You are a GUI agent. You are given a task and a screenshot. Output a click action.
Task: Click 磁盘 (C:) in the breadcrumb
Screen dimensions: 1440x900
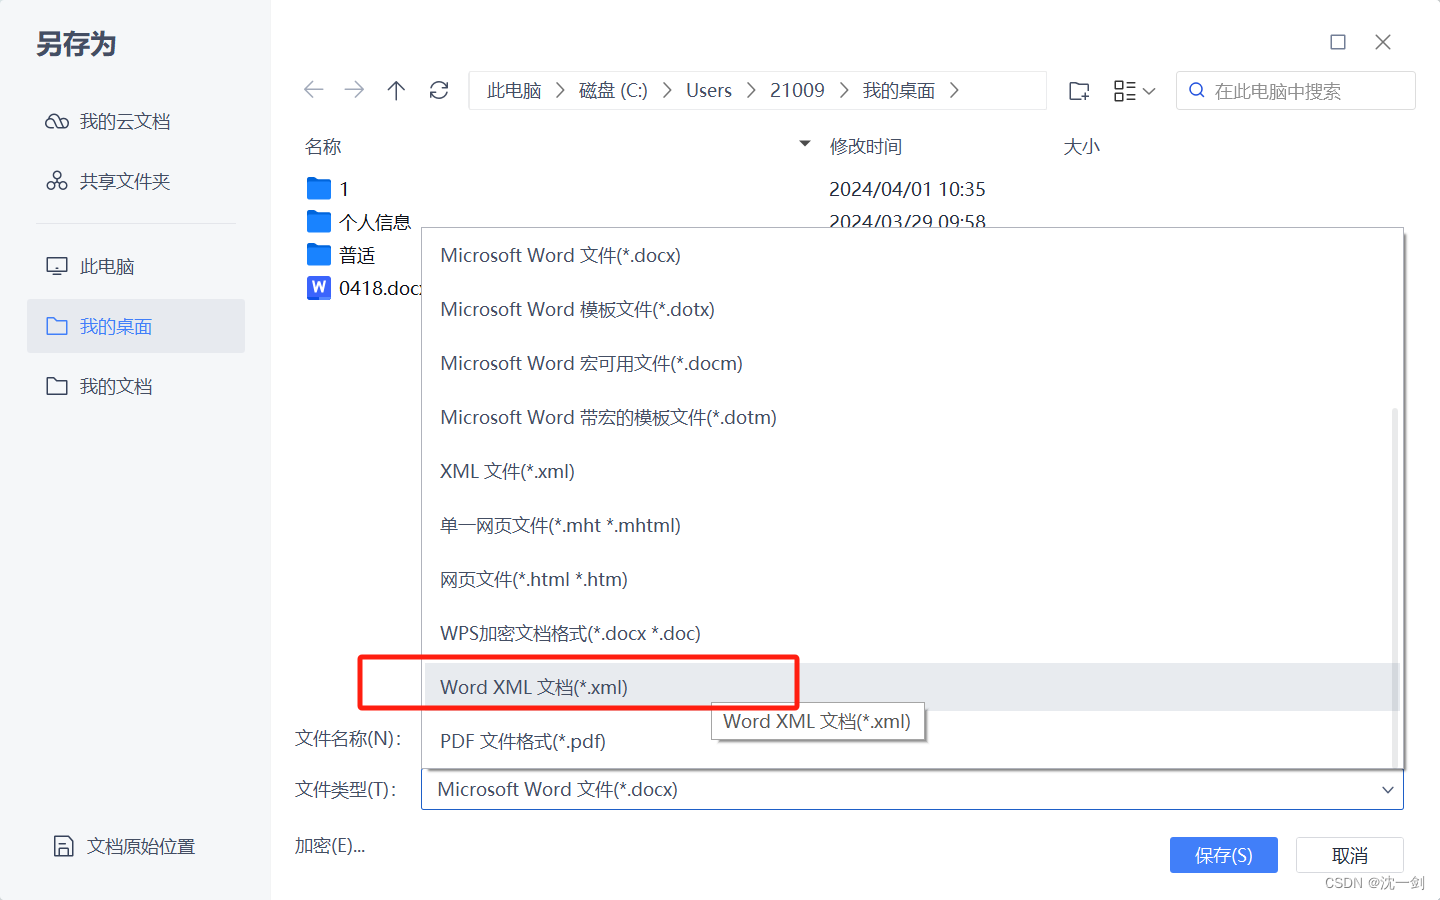click(x=613, y=90)
